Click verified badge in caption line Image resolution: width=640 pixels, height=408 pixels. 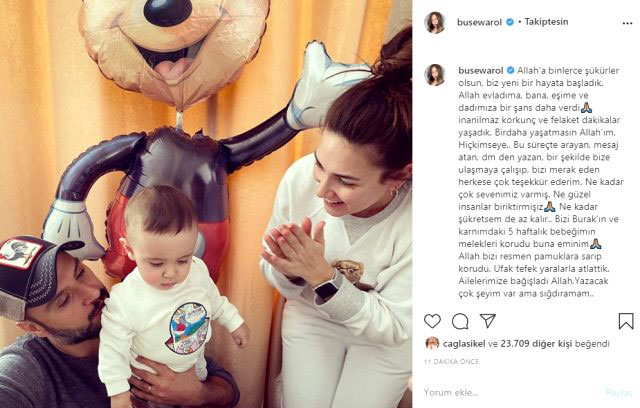510,70
